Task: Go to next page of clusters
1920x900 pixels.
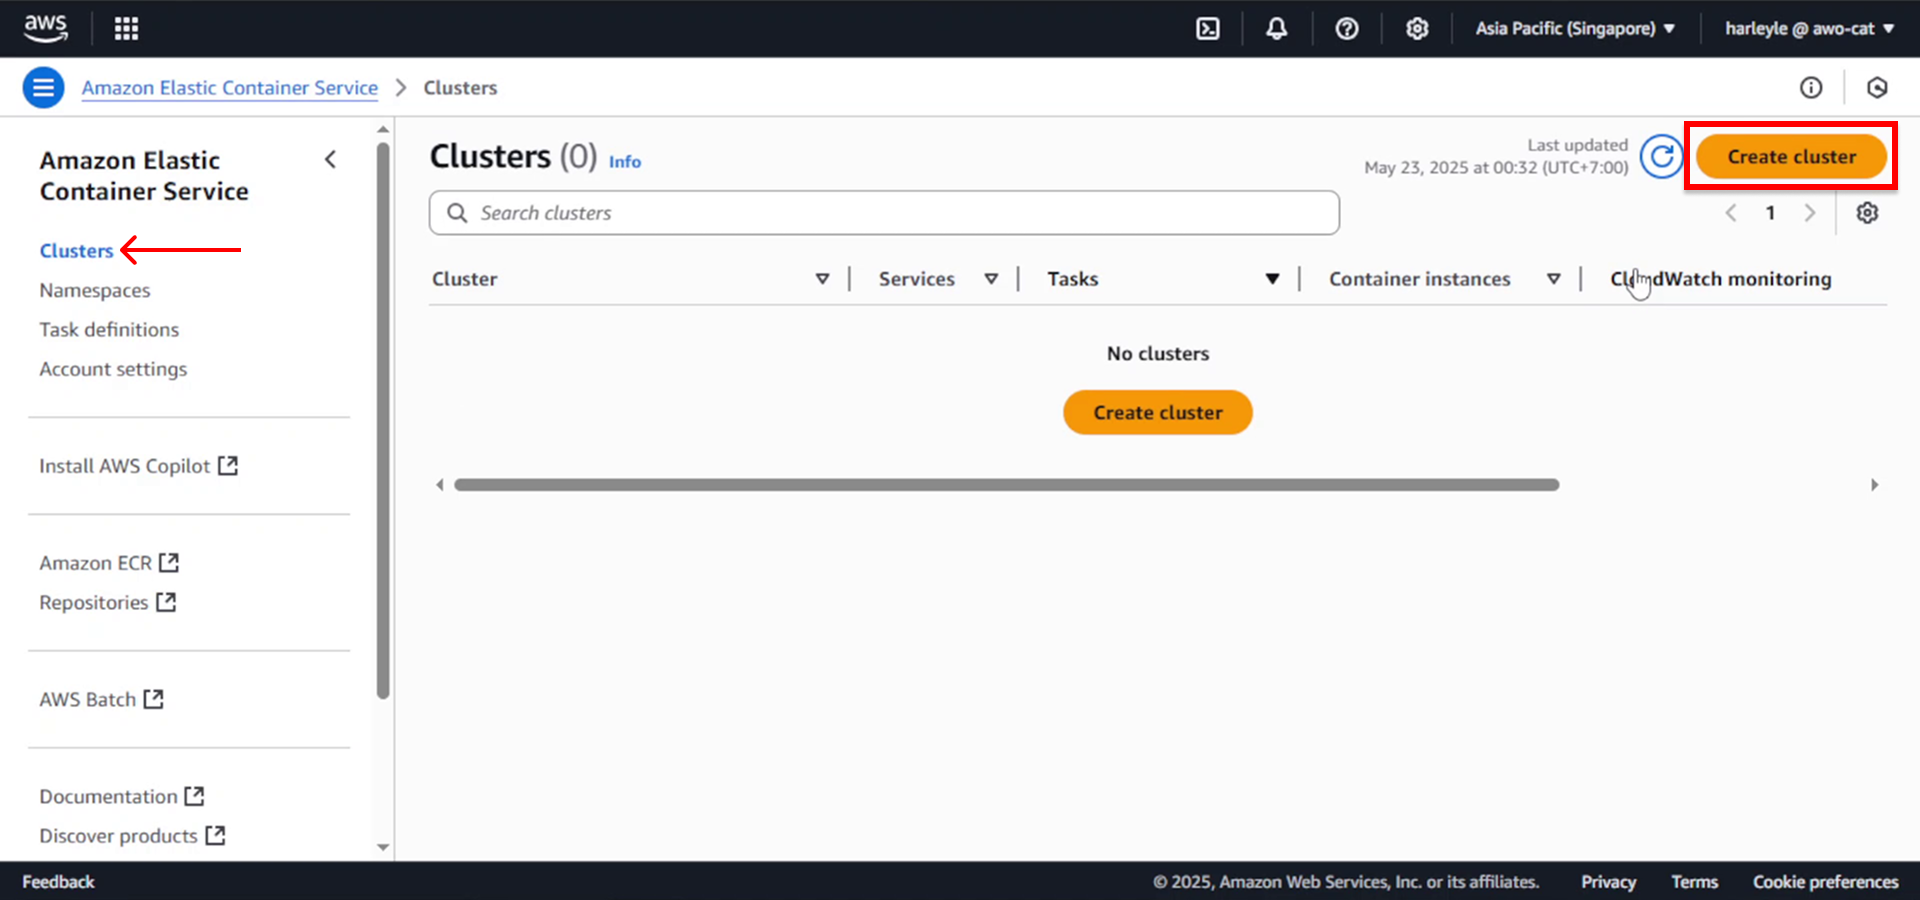Action: point(1809,213)
